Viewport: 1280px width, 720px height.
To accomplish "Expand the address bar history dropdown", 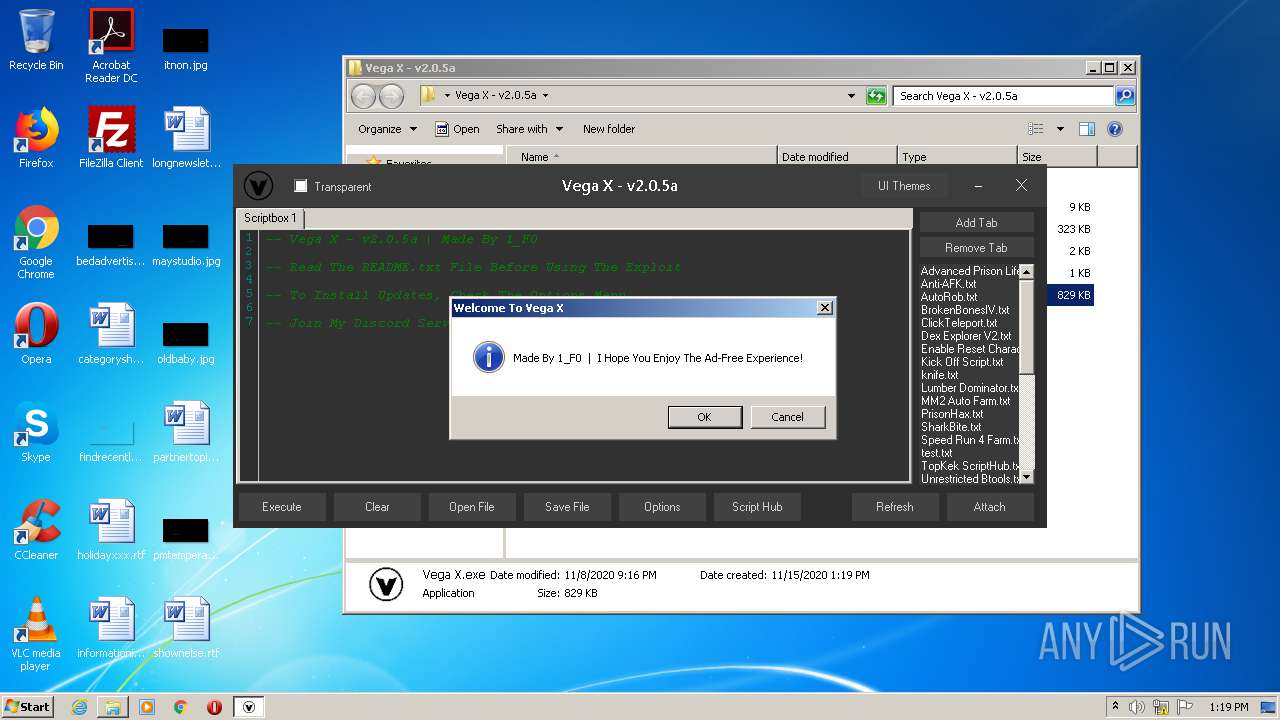I will pyautogui.click(x=851, y=96).
